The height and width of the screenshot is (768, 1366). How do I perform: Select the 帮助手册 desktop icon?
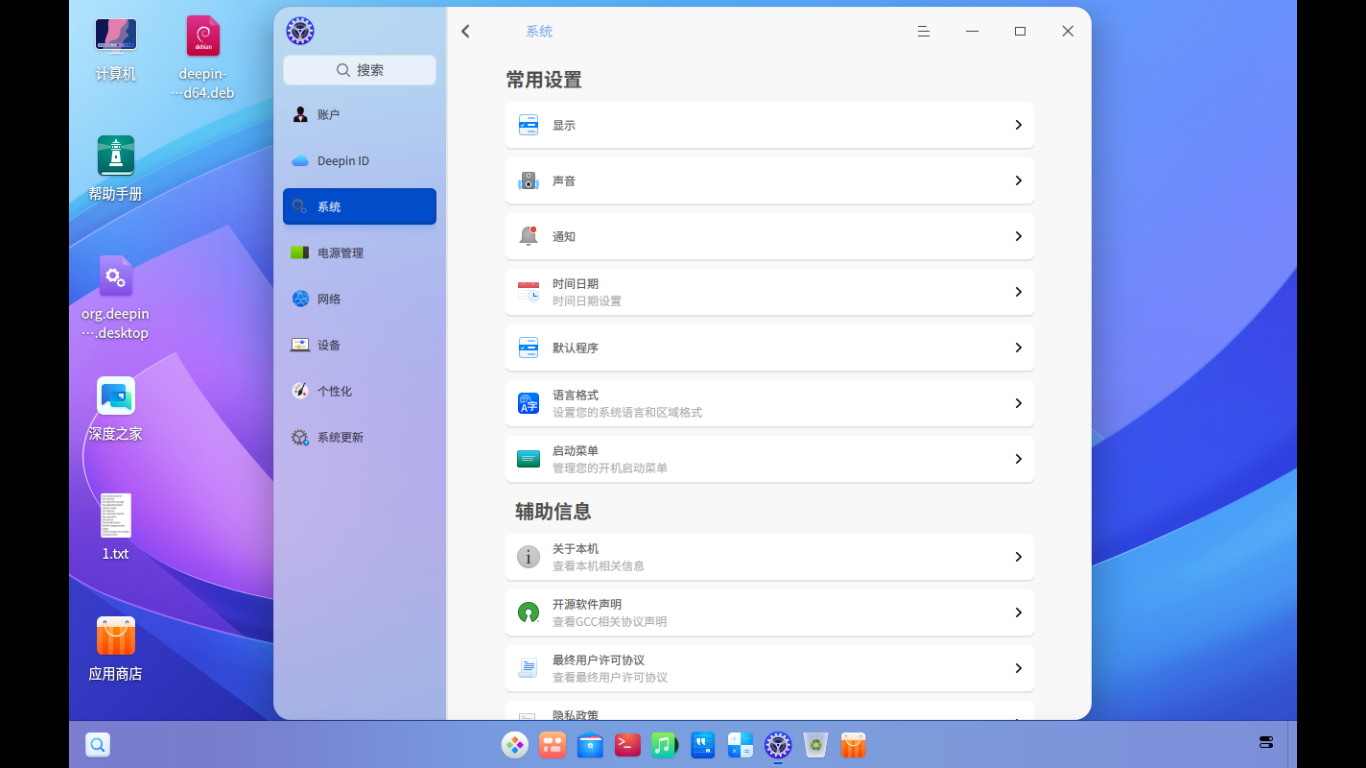click(115, 168)
